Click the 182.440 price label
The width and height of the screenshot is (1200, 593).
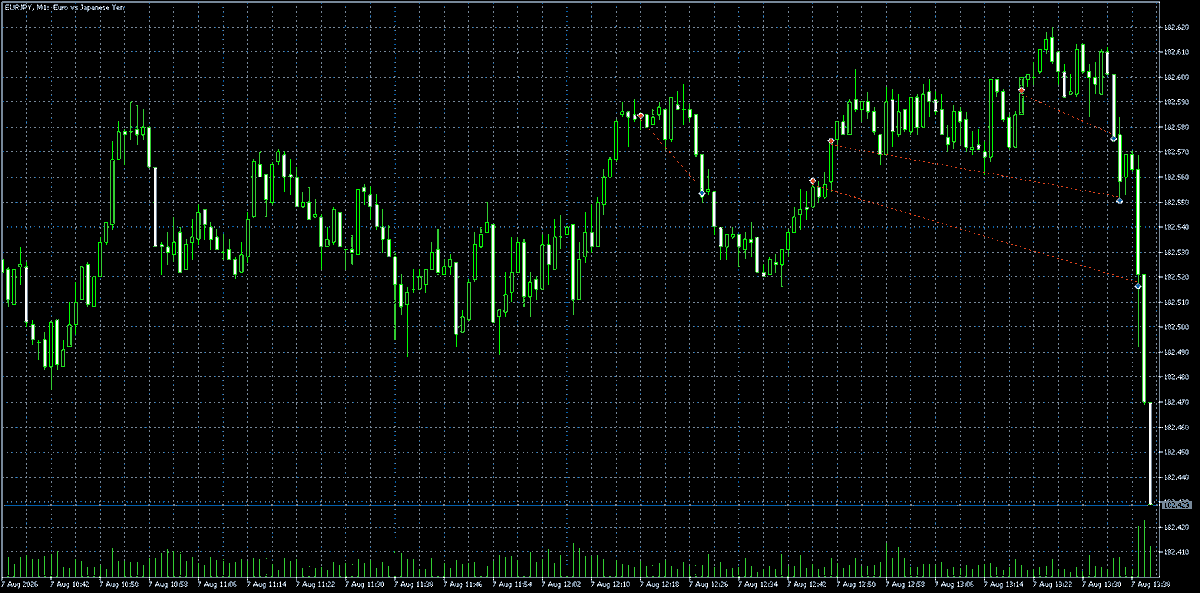[x=1175, y=477]
